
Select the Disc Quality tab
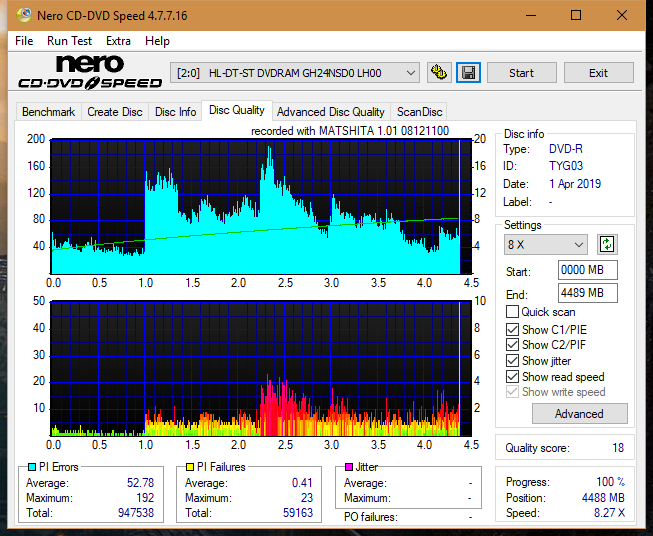click(237, 110)
